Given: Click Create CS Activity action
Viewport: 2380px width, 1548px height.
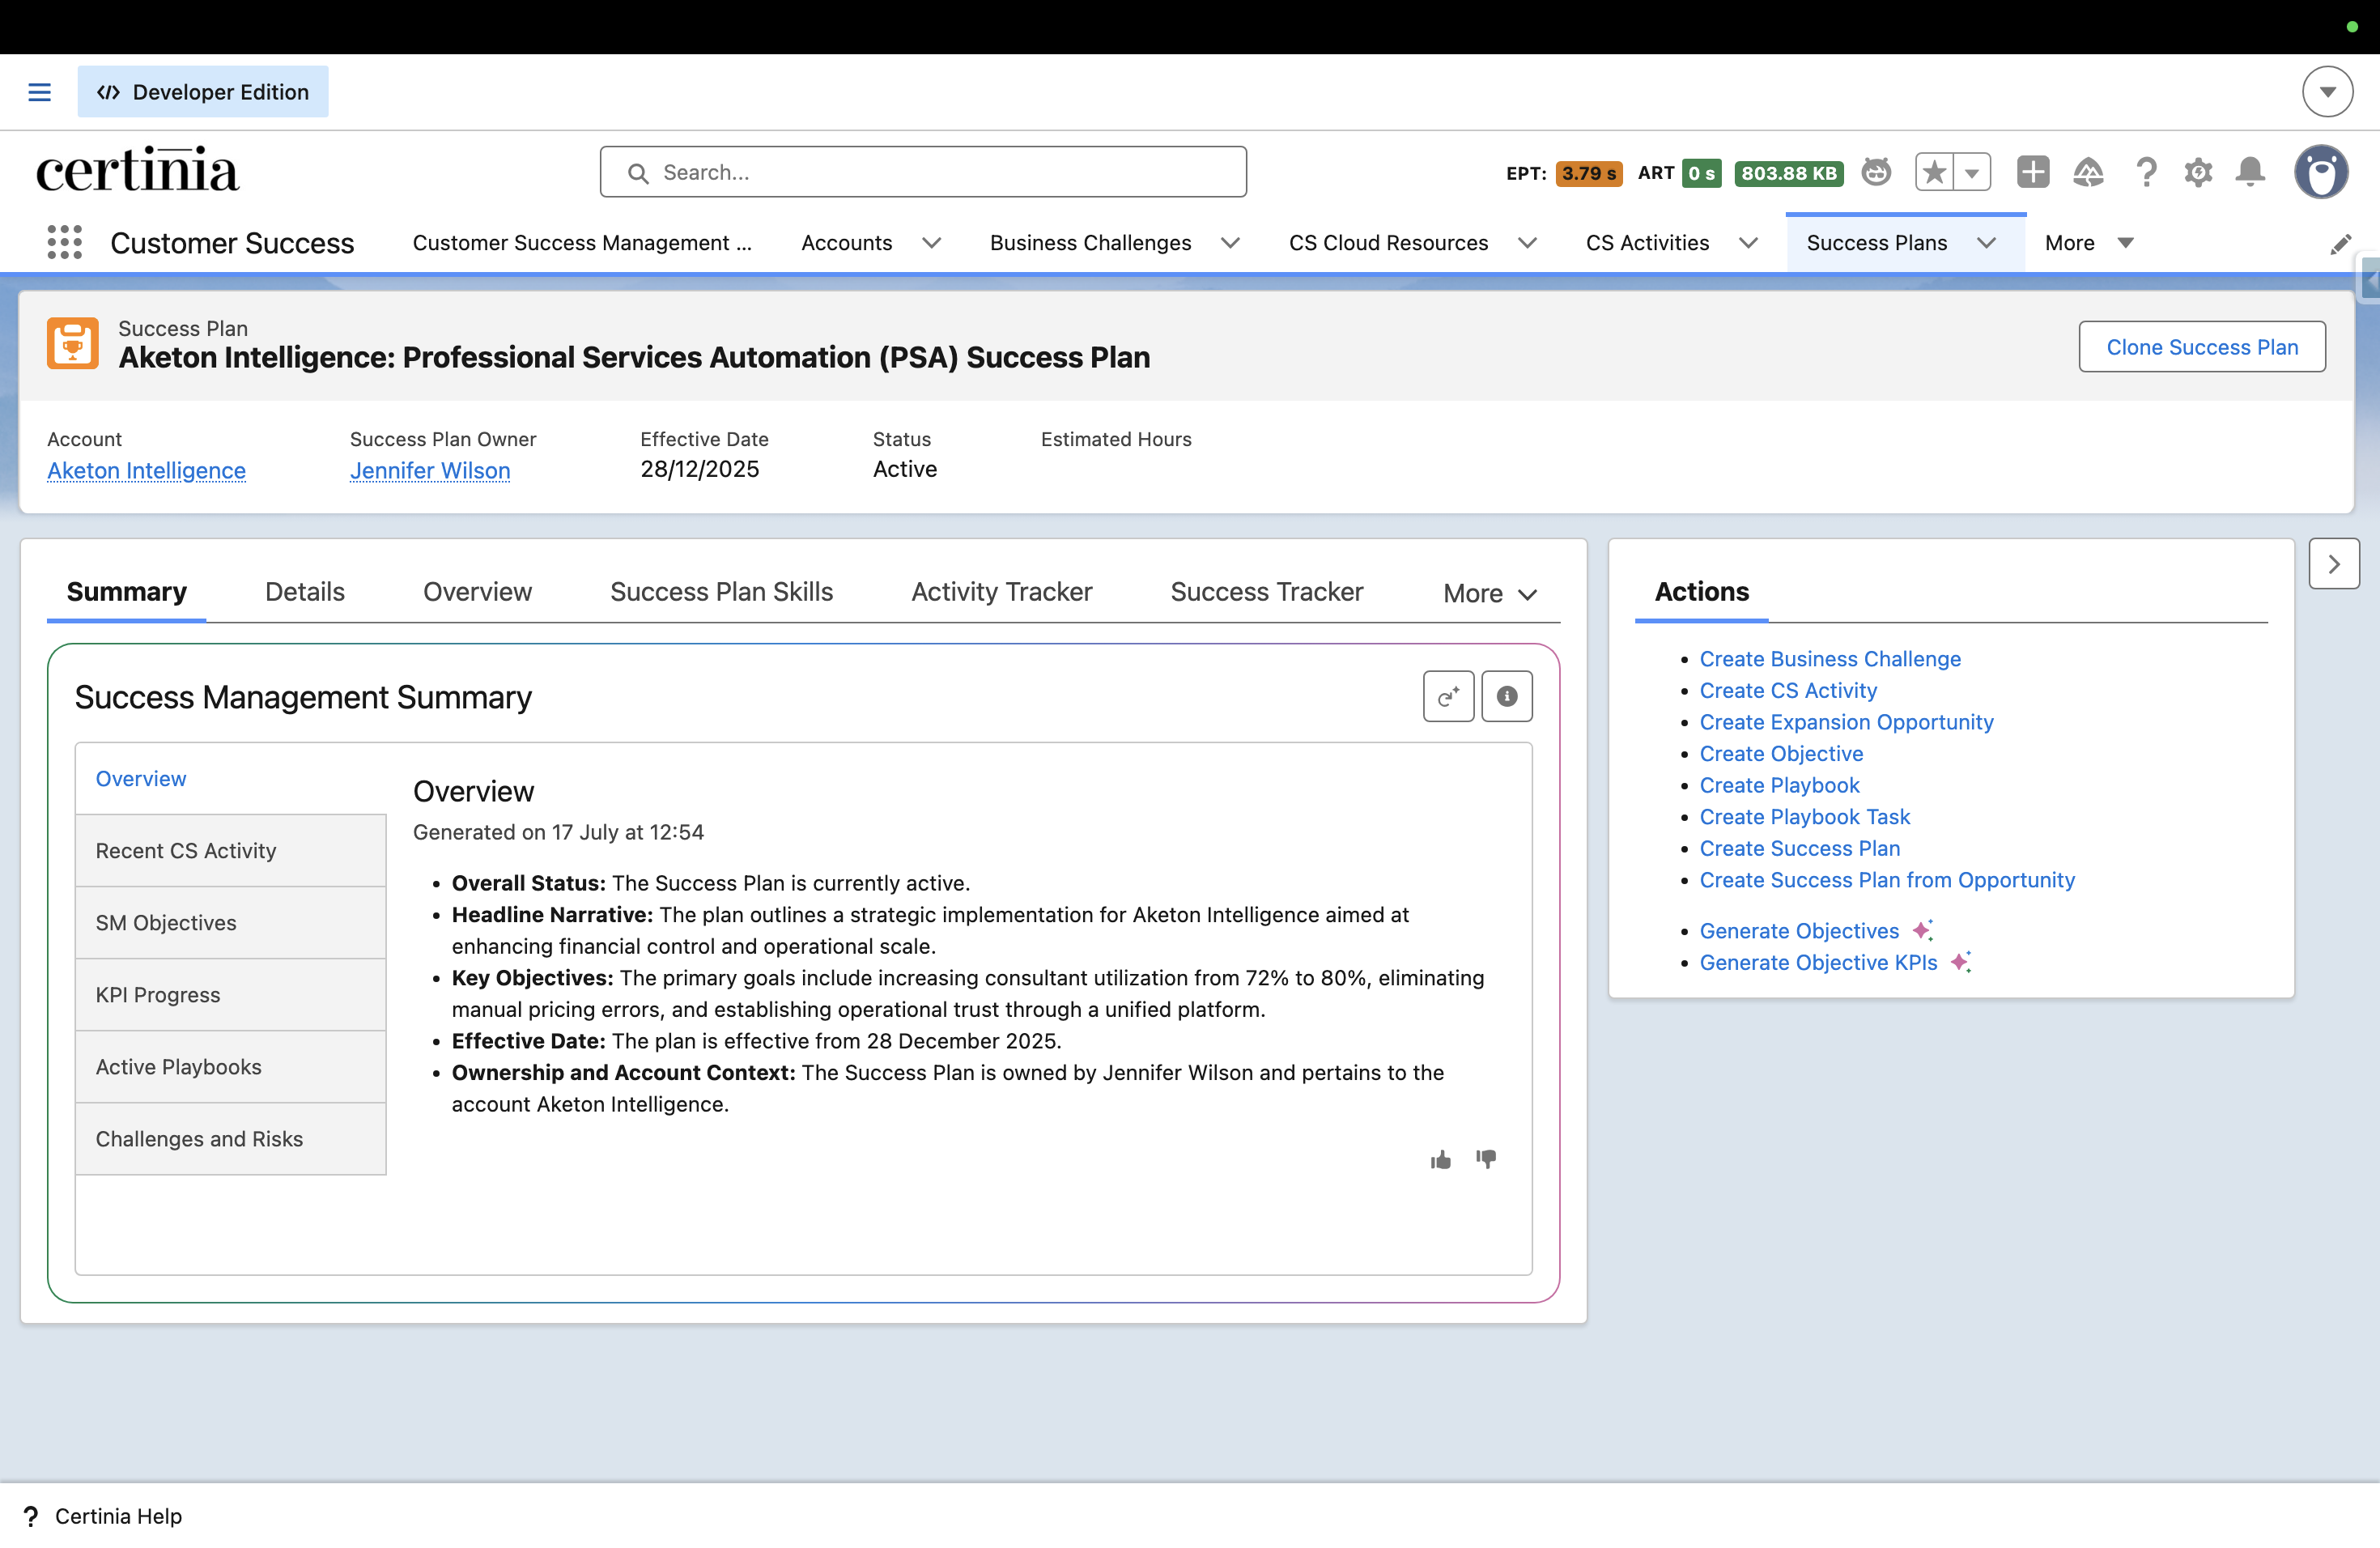Looking at the screenshot, I should point(1788,690).
